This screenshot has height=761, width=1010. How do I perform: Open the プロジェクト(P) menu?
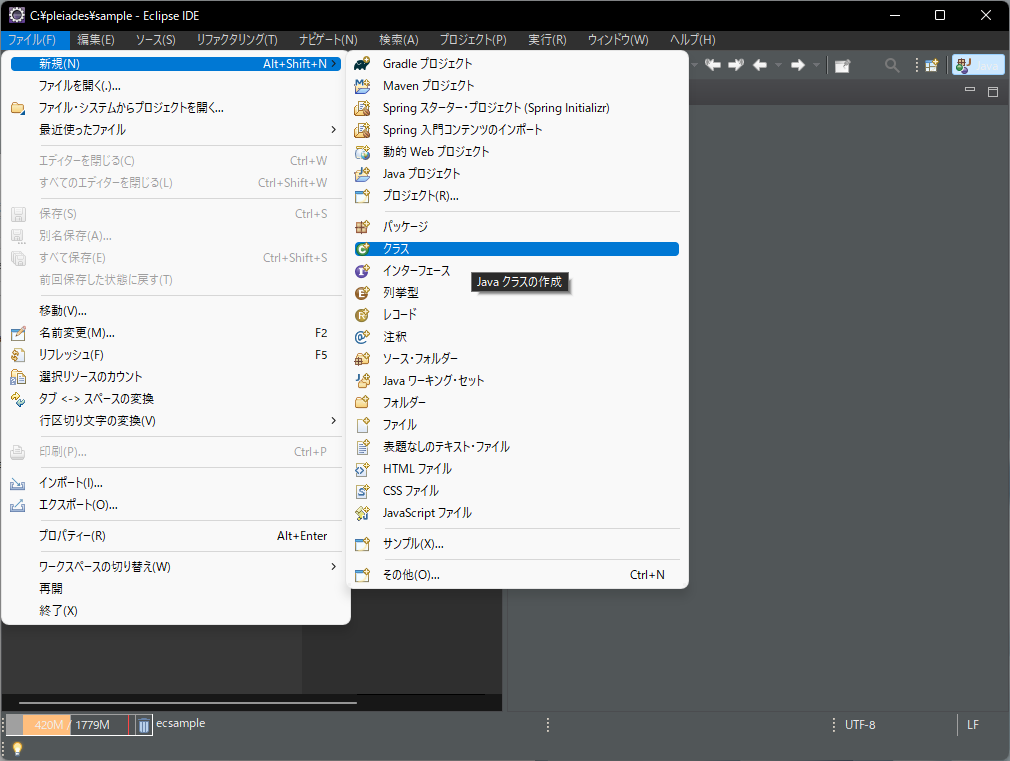tap(473, 40)
